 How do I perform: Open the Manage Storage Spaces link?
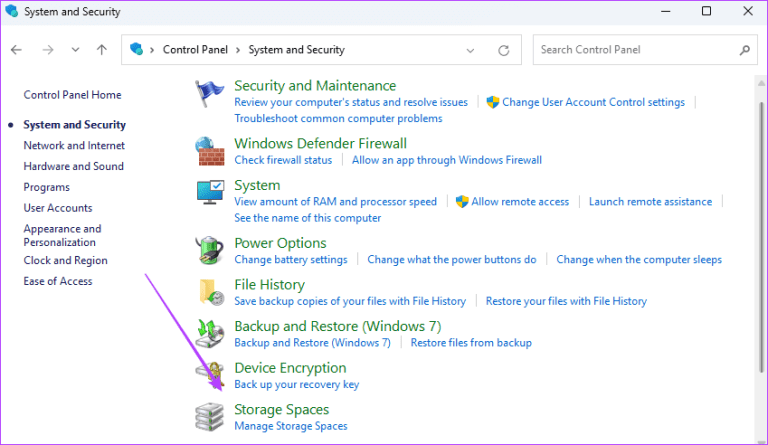pos(290,426)
